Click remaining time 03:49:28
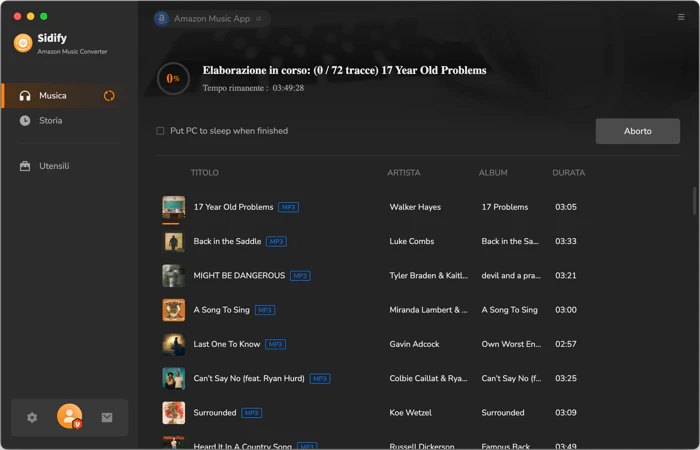This screenshot has height=450, width=700. pyautogui.click(x=288, y=88)
